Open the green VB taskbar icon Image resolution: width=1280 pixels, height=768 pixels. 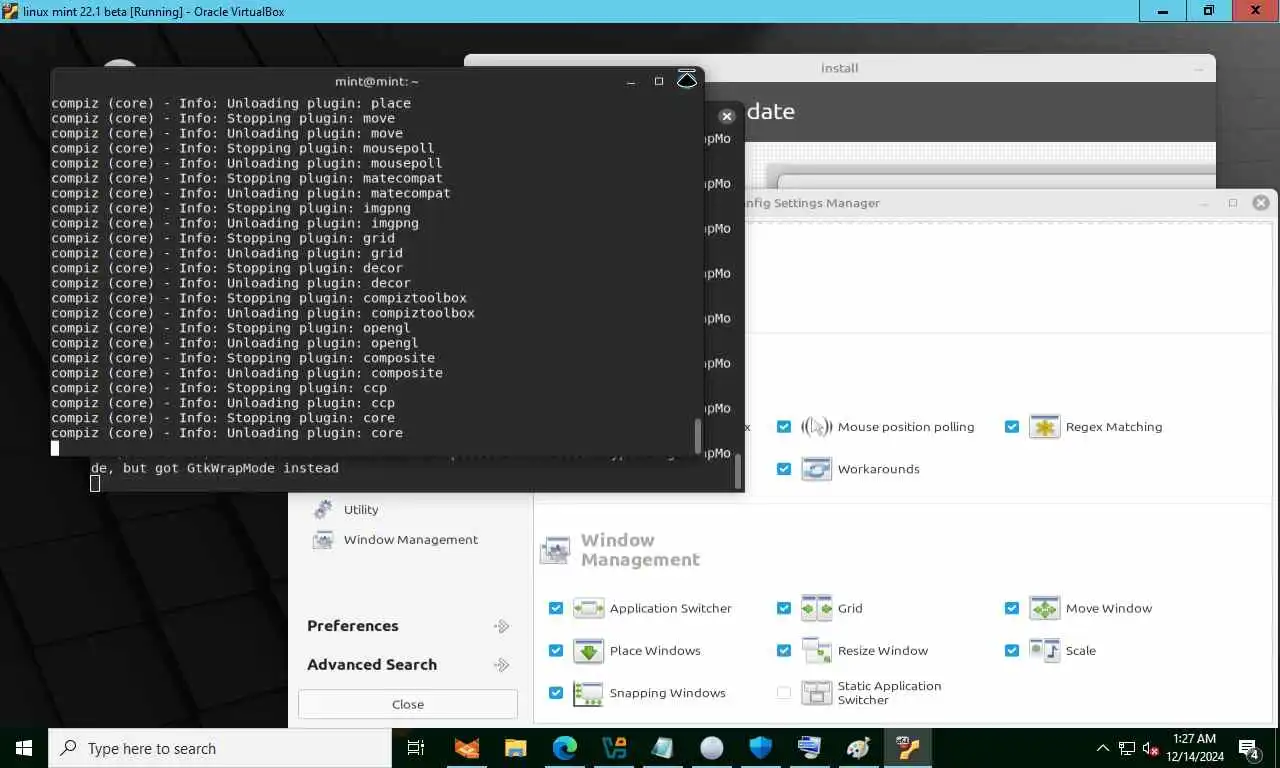[x=614, y=748]
